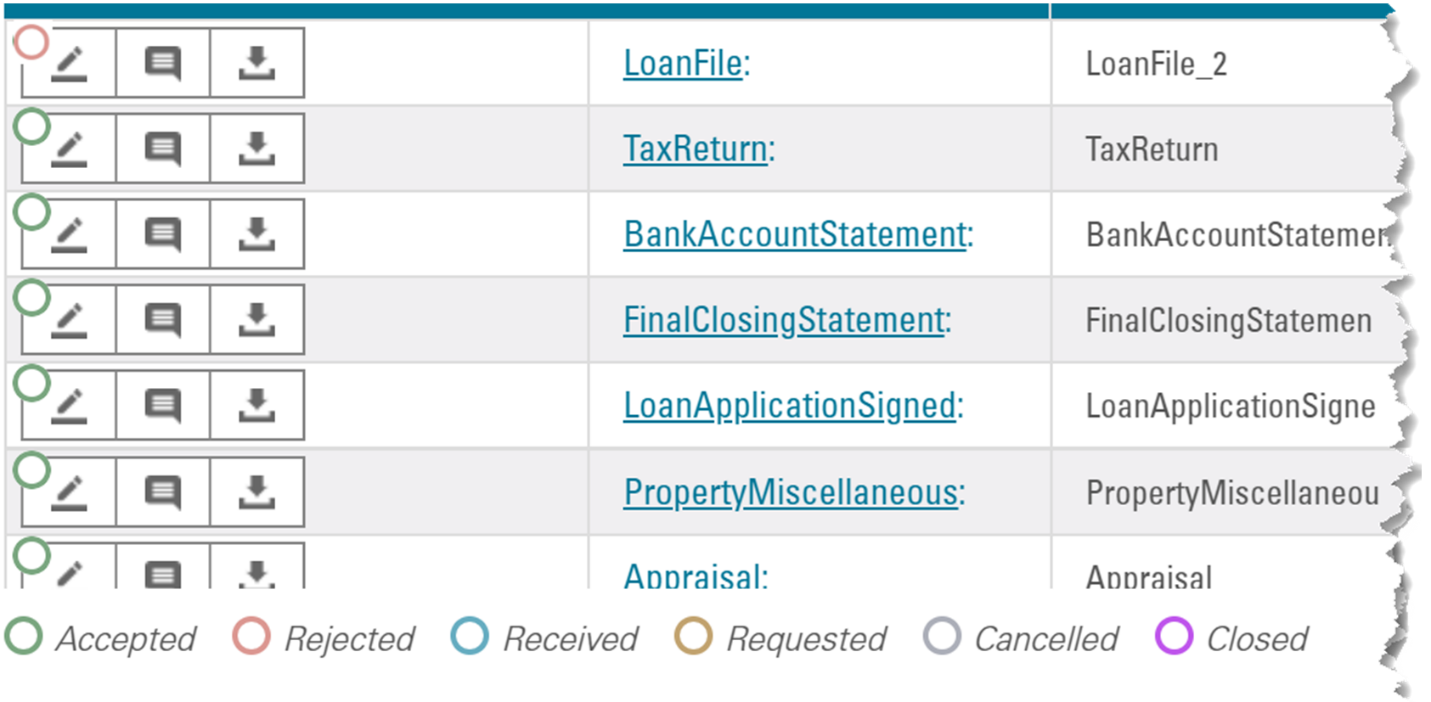1431x702 pixels.
Task: Edit the PropertyMiscellaneous row
Action: point(69,492)
